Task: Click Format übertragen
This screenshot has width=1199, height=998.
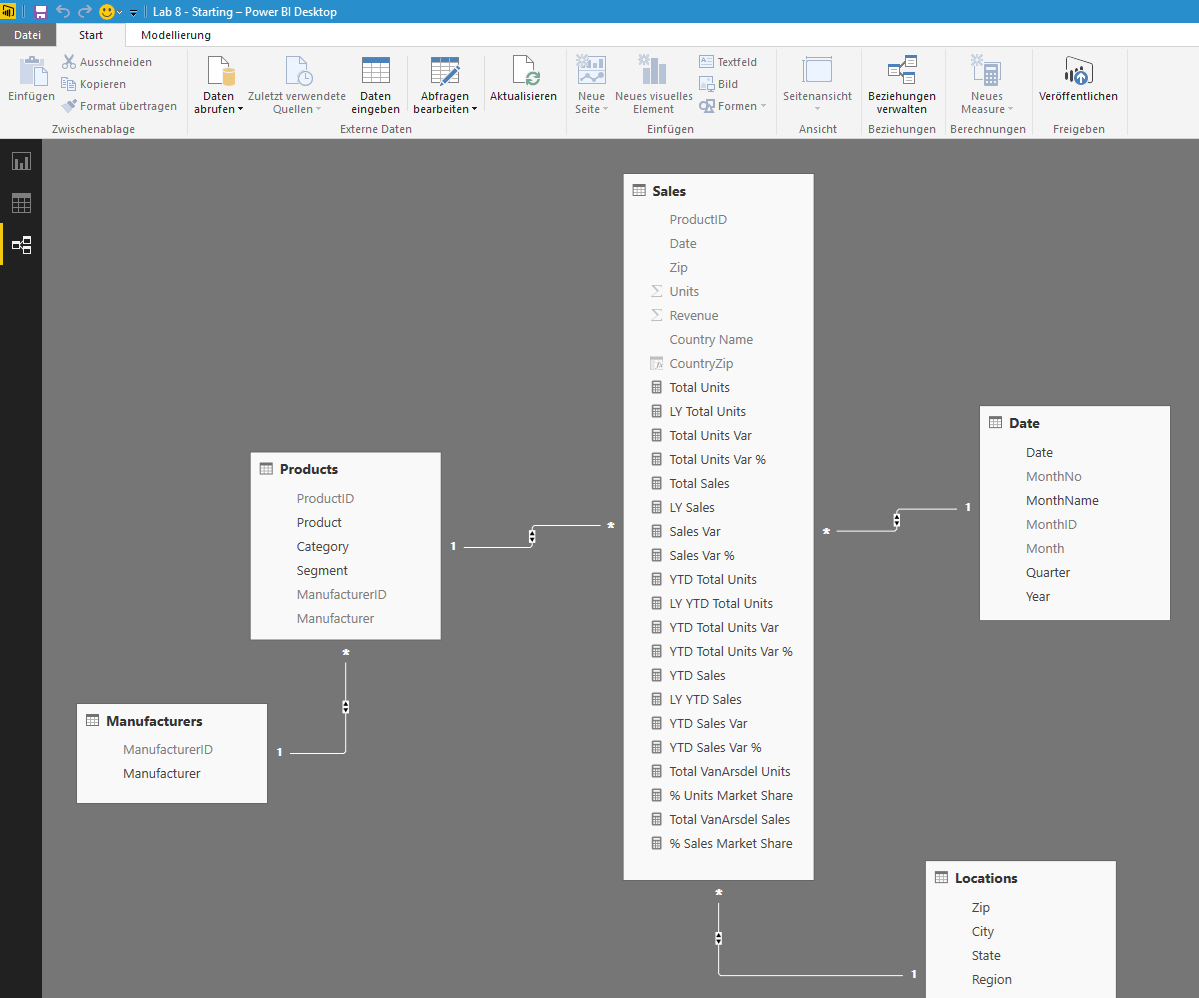Action: 119,106
